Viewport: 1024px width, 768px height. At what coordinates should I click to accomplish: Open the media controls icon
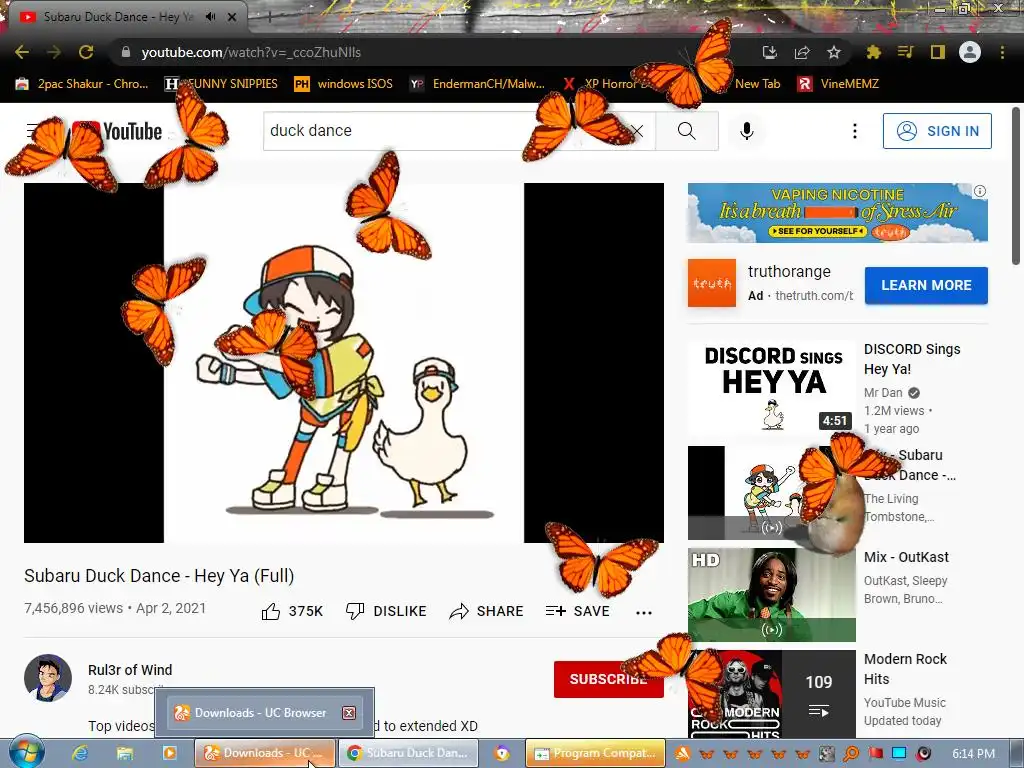click(x=905, y=52)
